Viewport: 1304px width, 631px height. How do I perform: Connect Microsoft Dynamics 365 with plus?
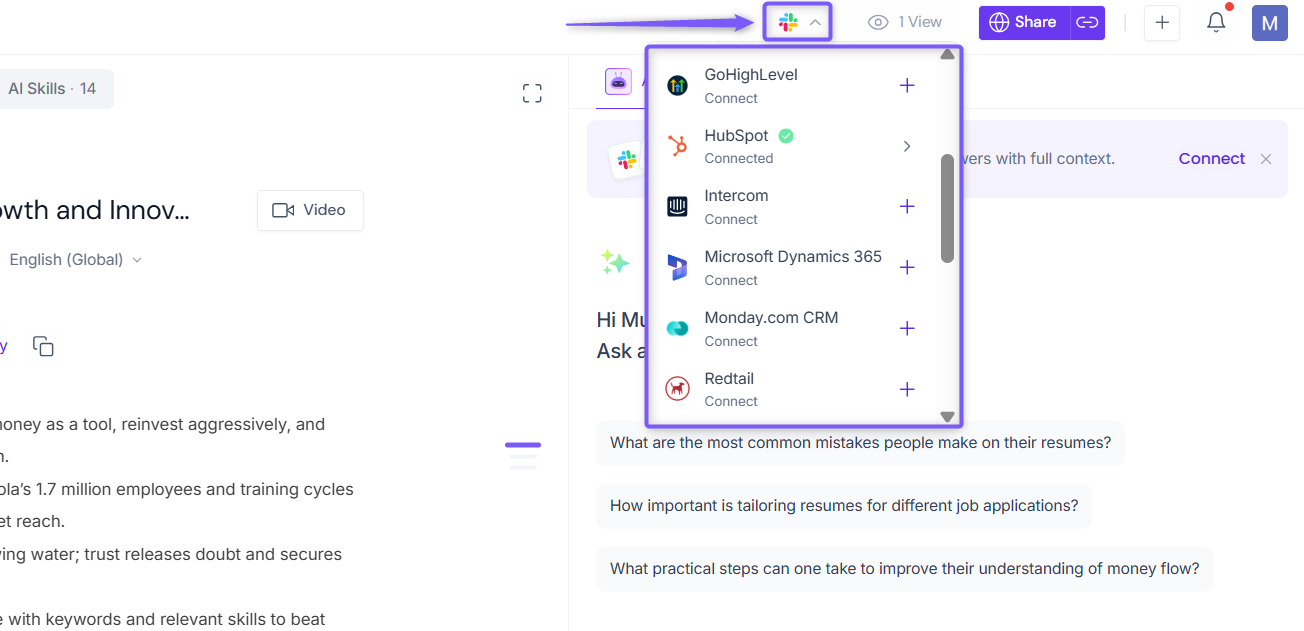pos(907,267)
